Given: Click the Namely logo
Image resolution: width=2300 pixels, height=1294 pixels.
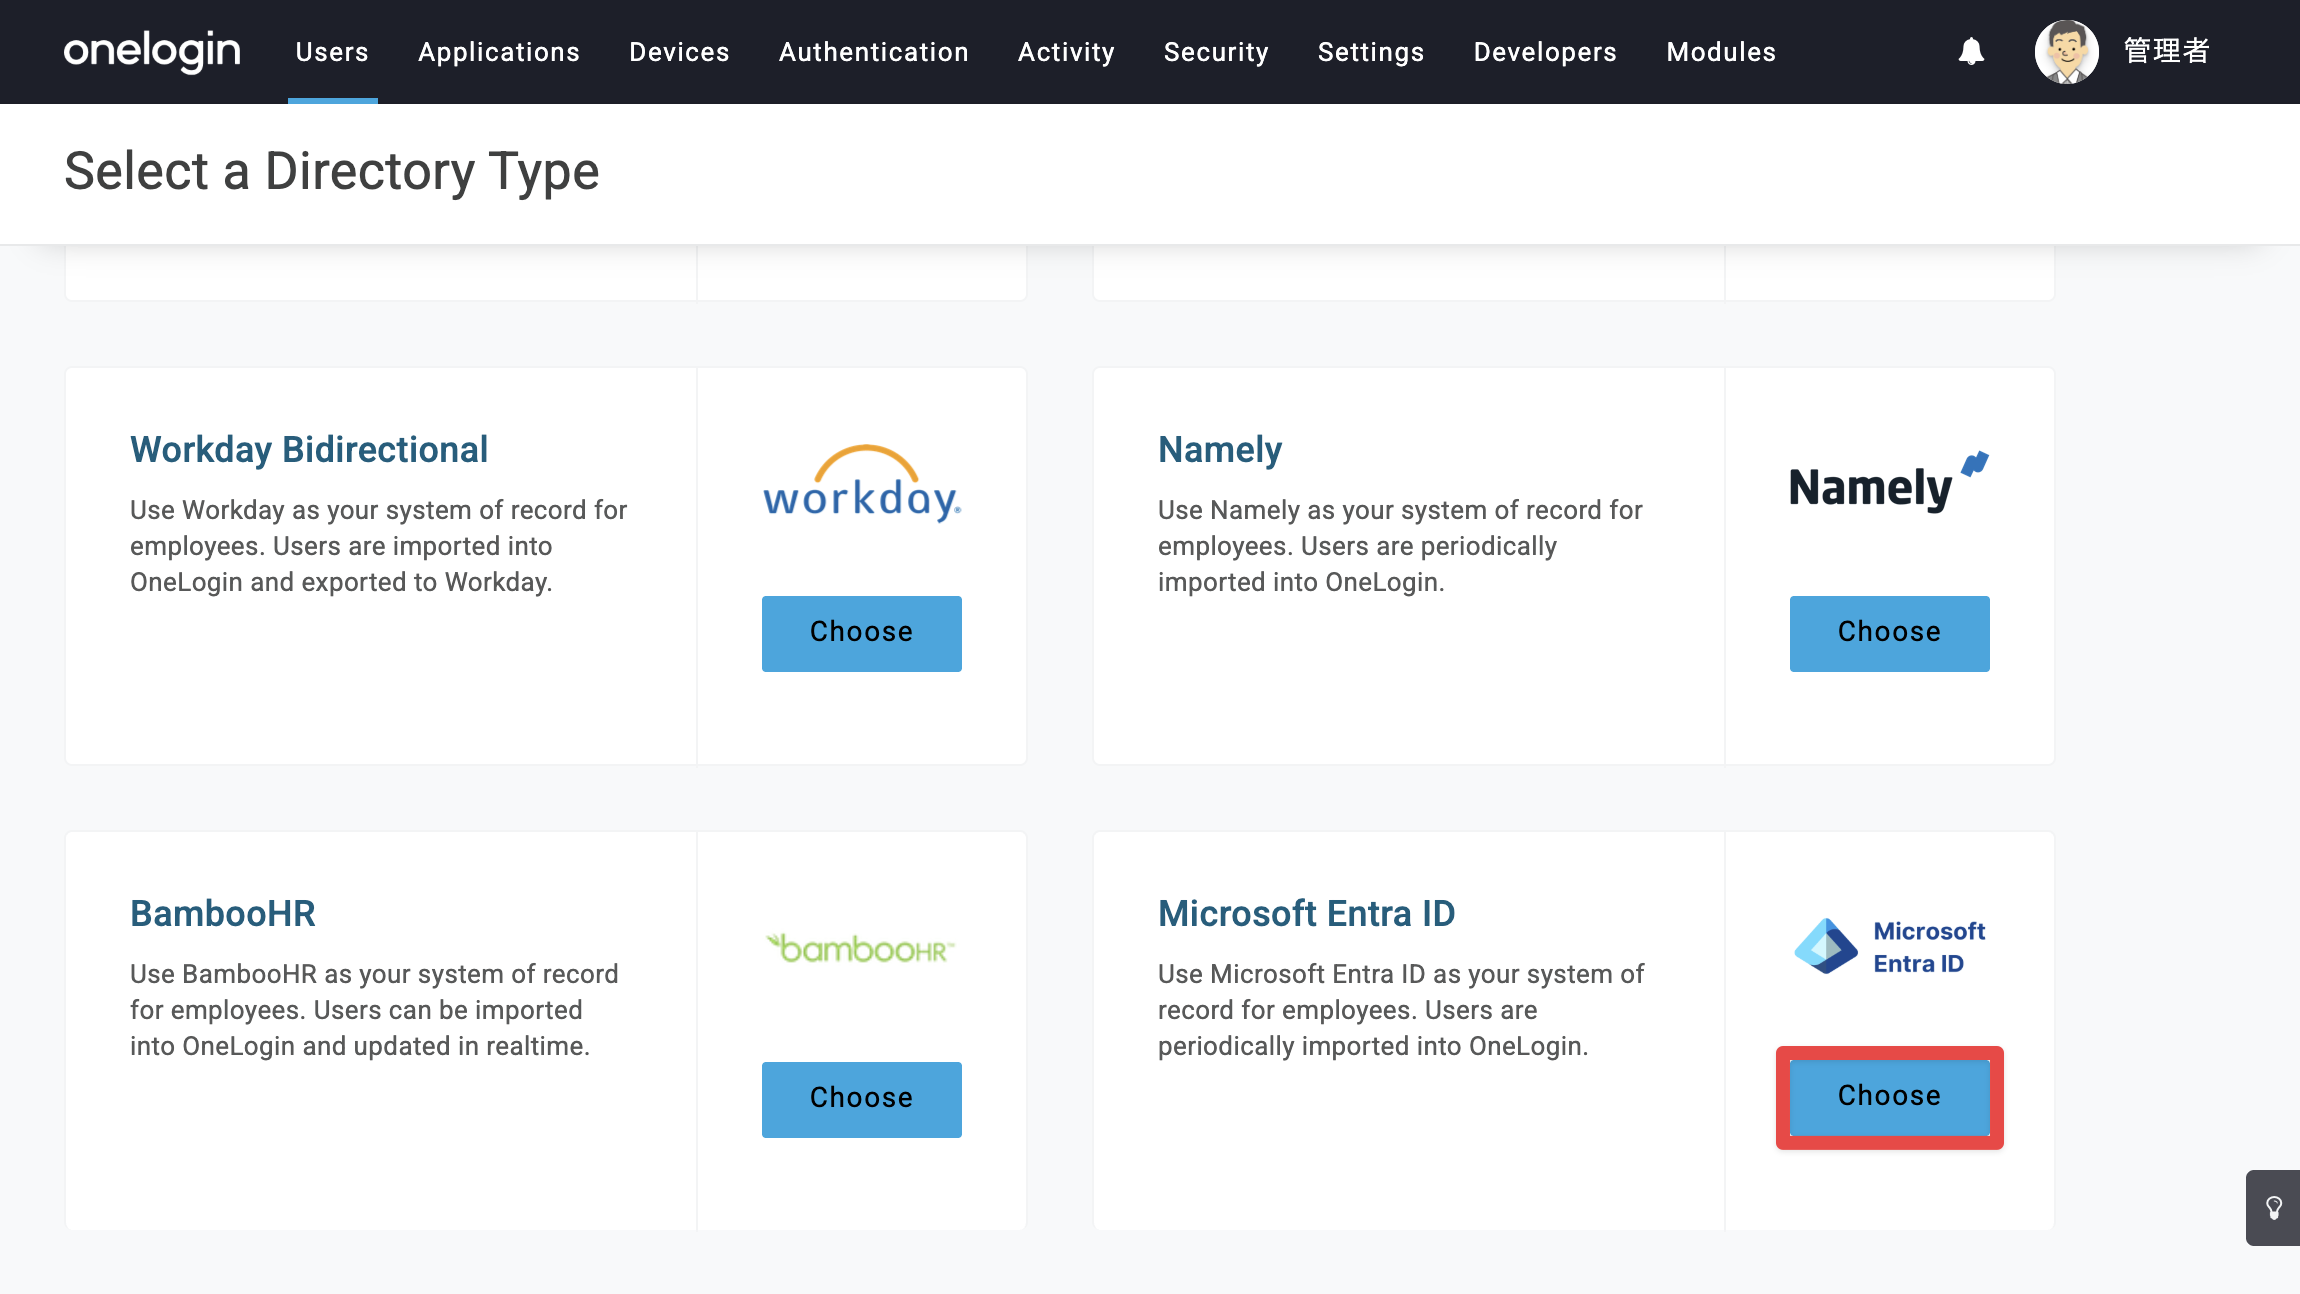Looking at the screenshot, I should coord(1889,482).
